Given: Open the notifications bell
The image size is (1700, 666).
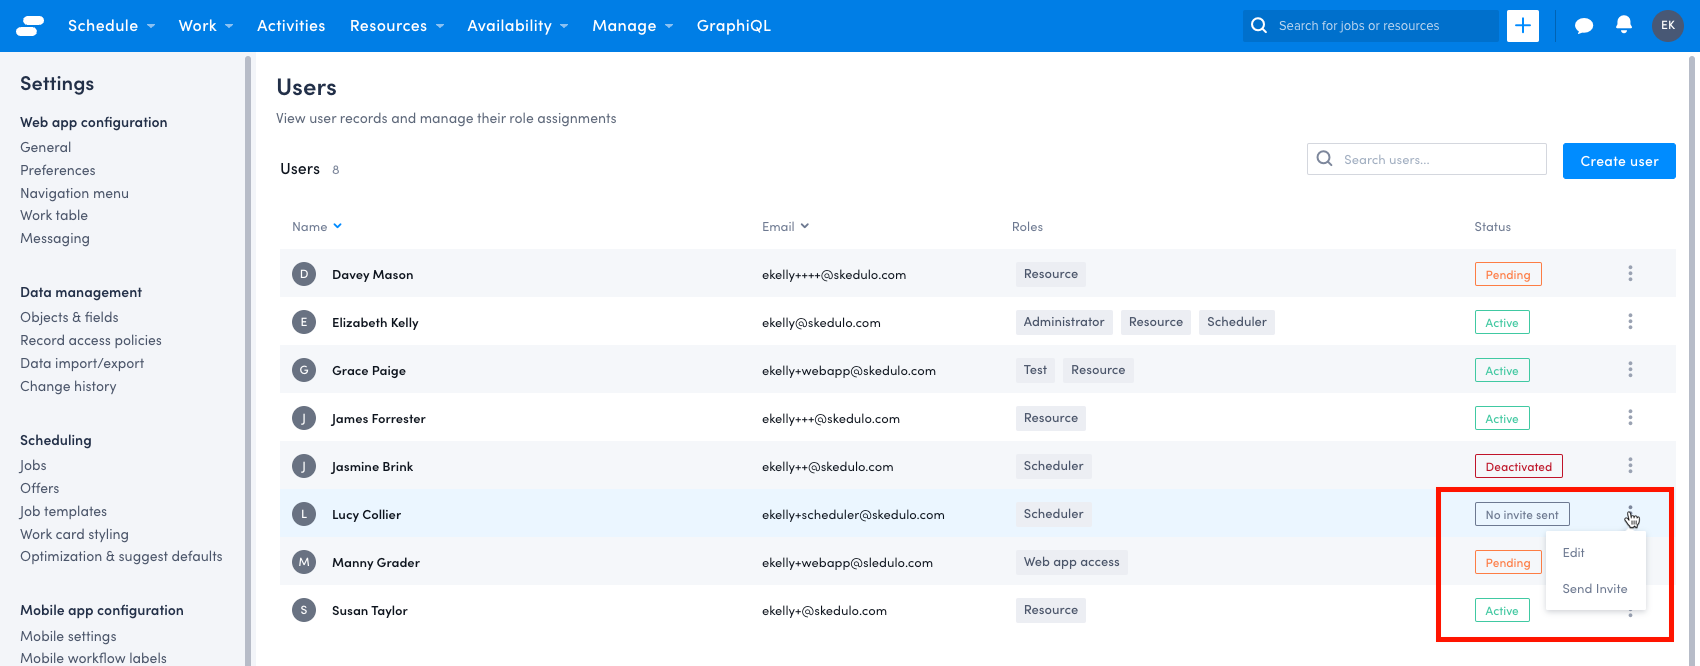Looking at the screenshot, I should pyautogui.click(x=1623, y=25).
